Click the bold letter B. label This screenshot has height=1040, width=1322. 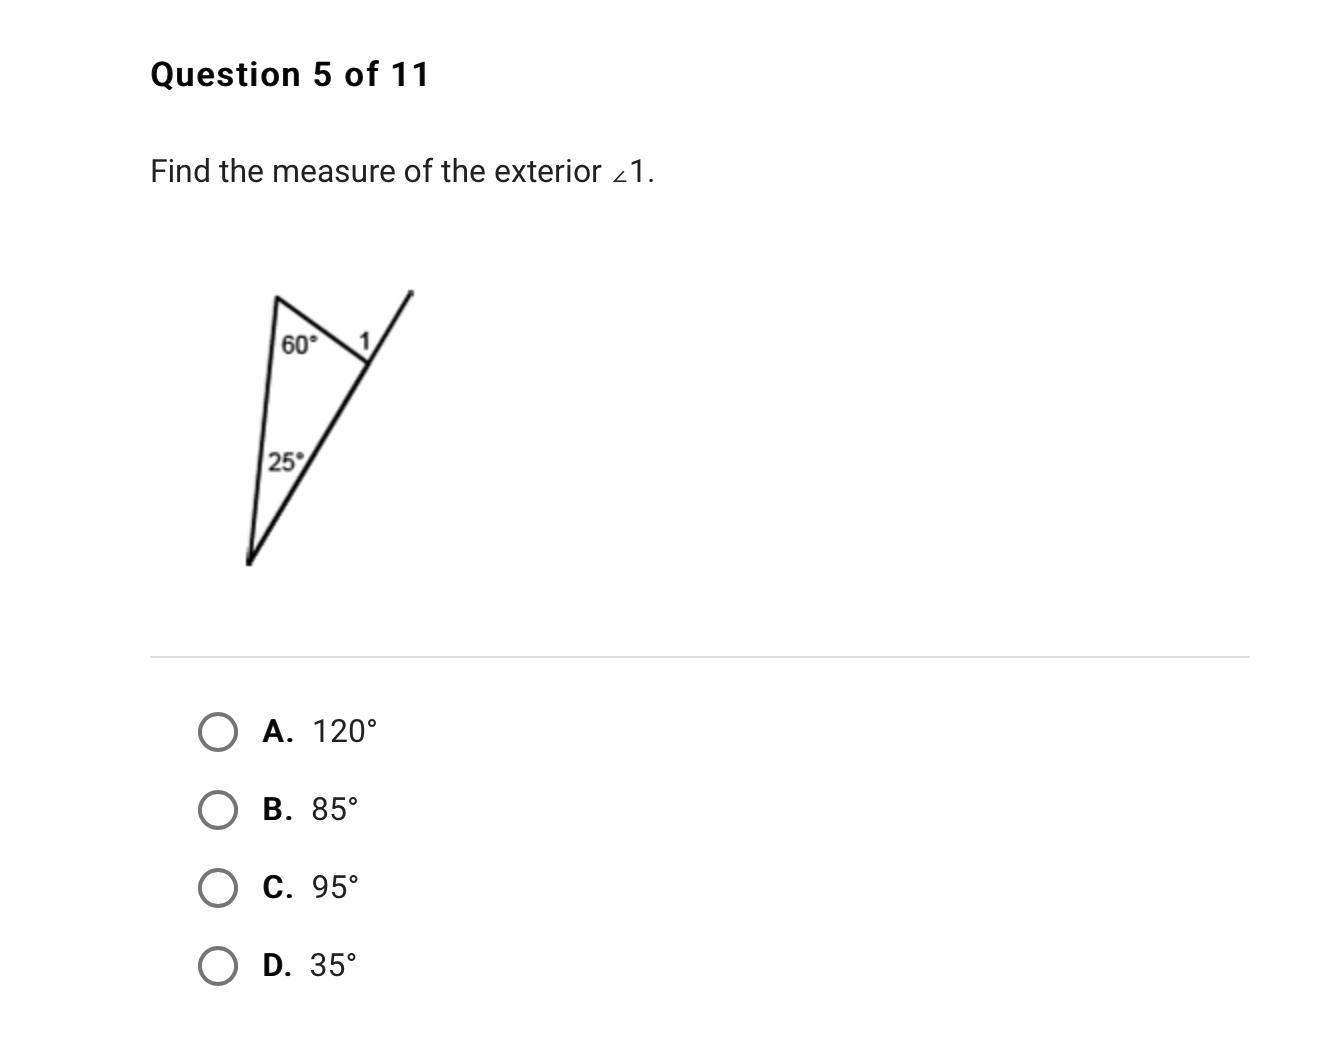278,810
